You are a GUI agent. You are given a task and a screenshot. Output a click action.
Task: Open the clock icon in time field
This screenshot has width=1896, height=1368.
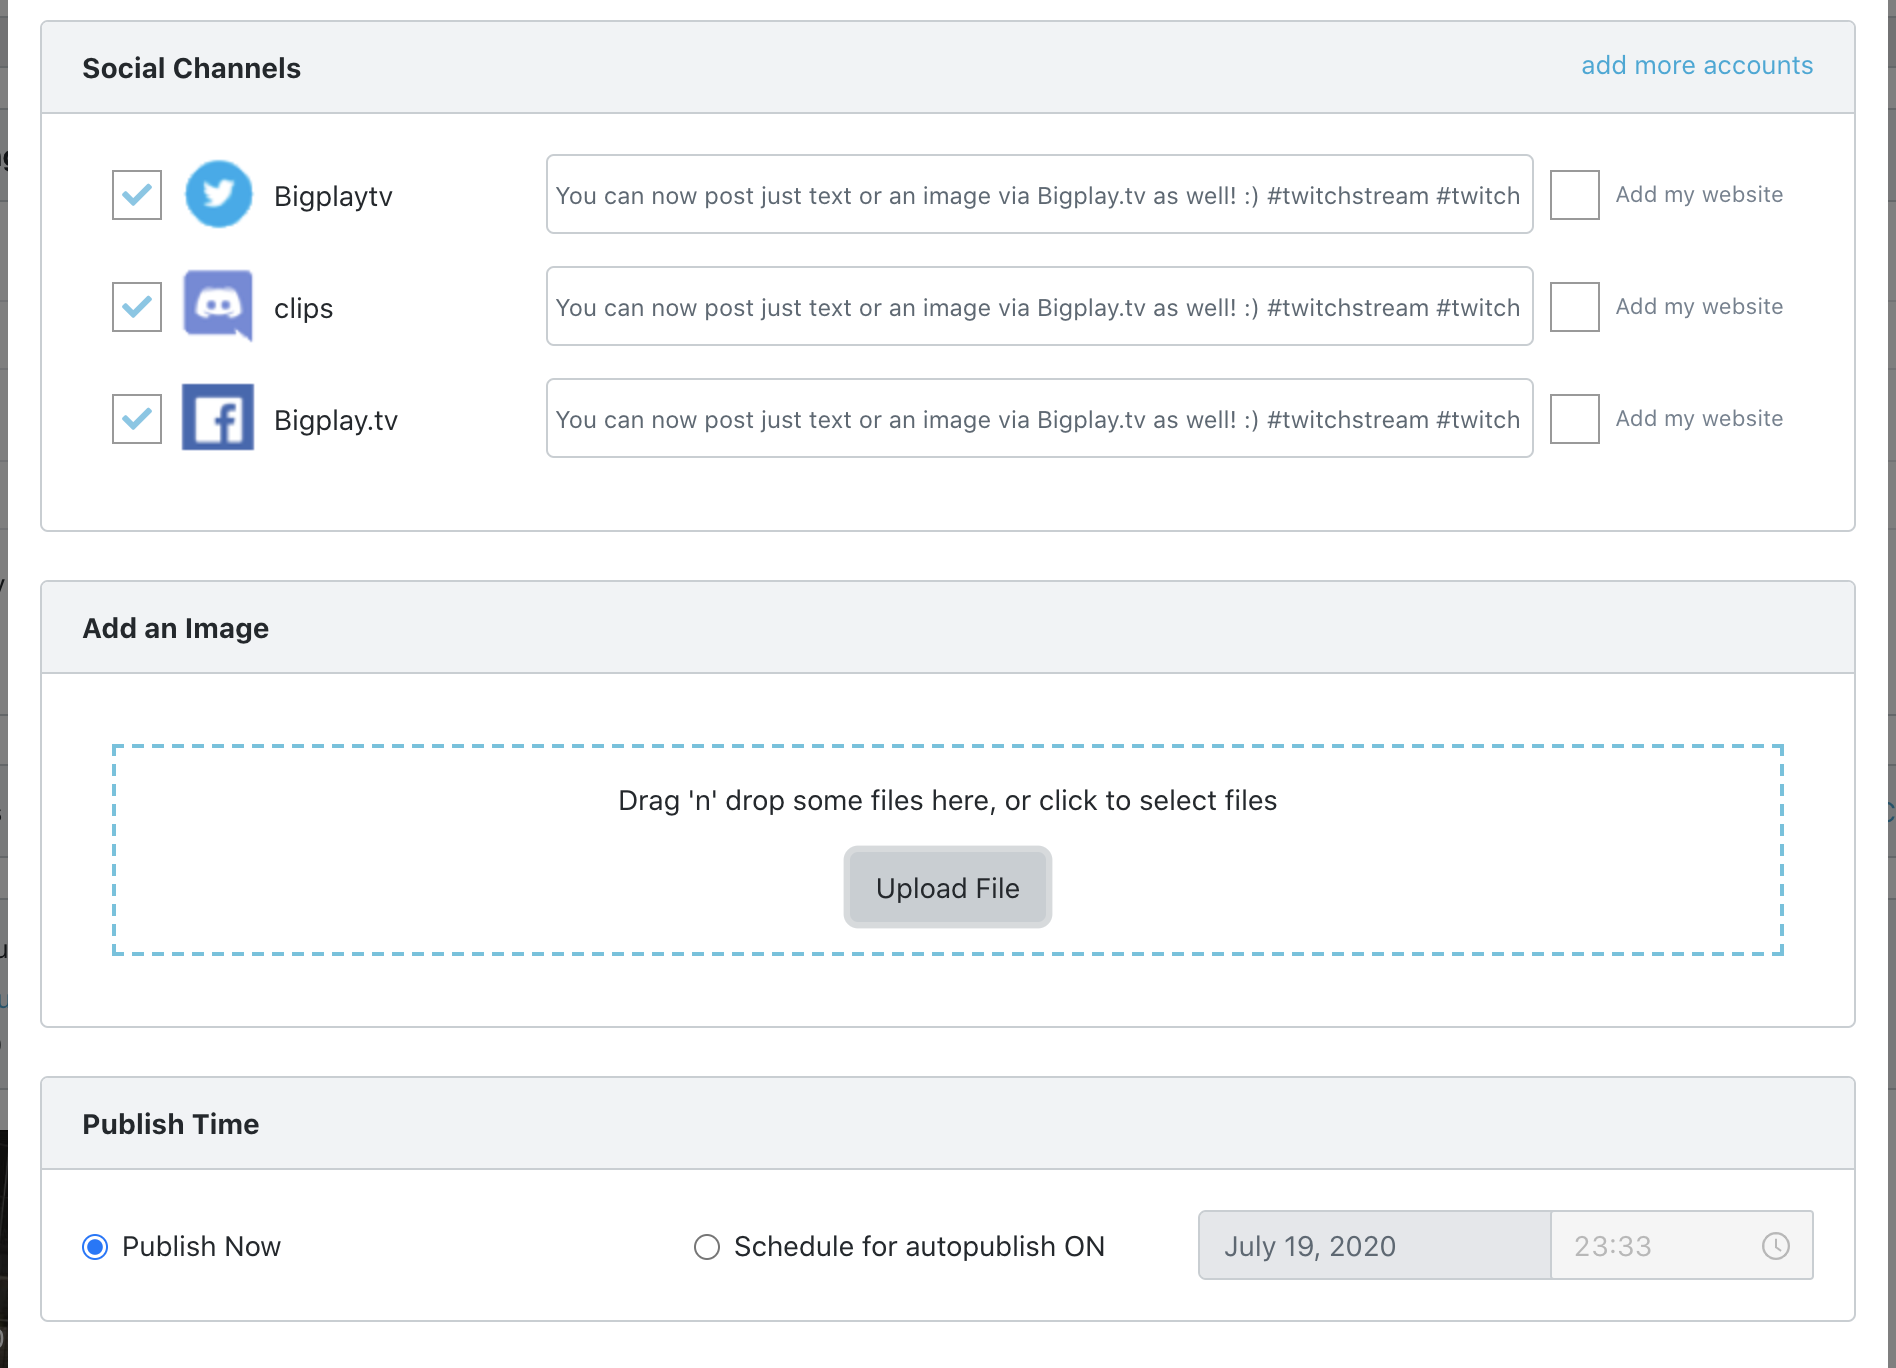(x=1776, y=1246)
